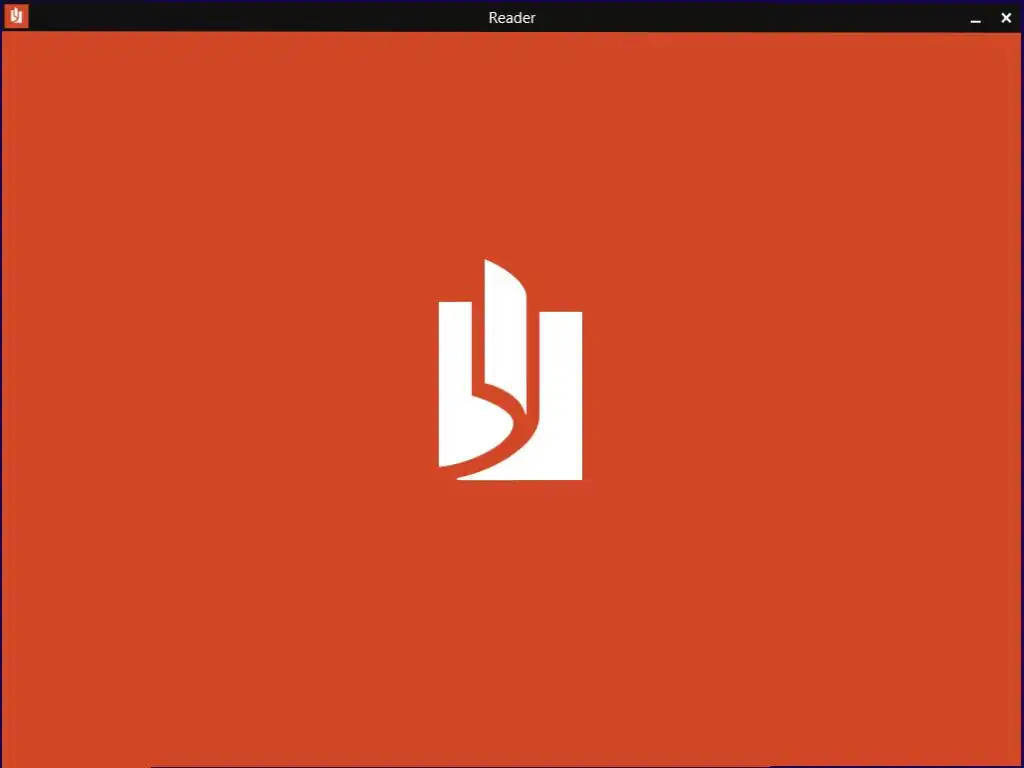Click the 'Reader' title text
Viewport: 1024px width, 768px height.
[x=512, y=18]
